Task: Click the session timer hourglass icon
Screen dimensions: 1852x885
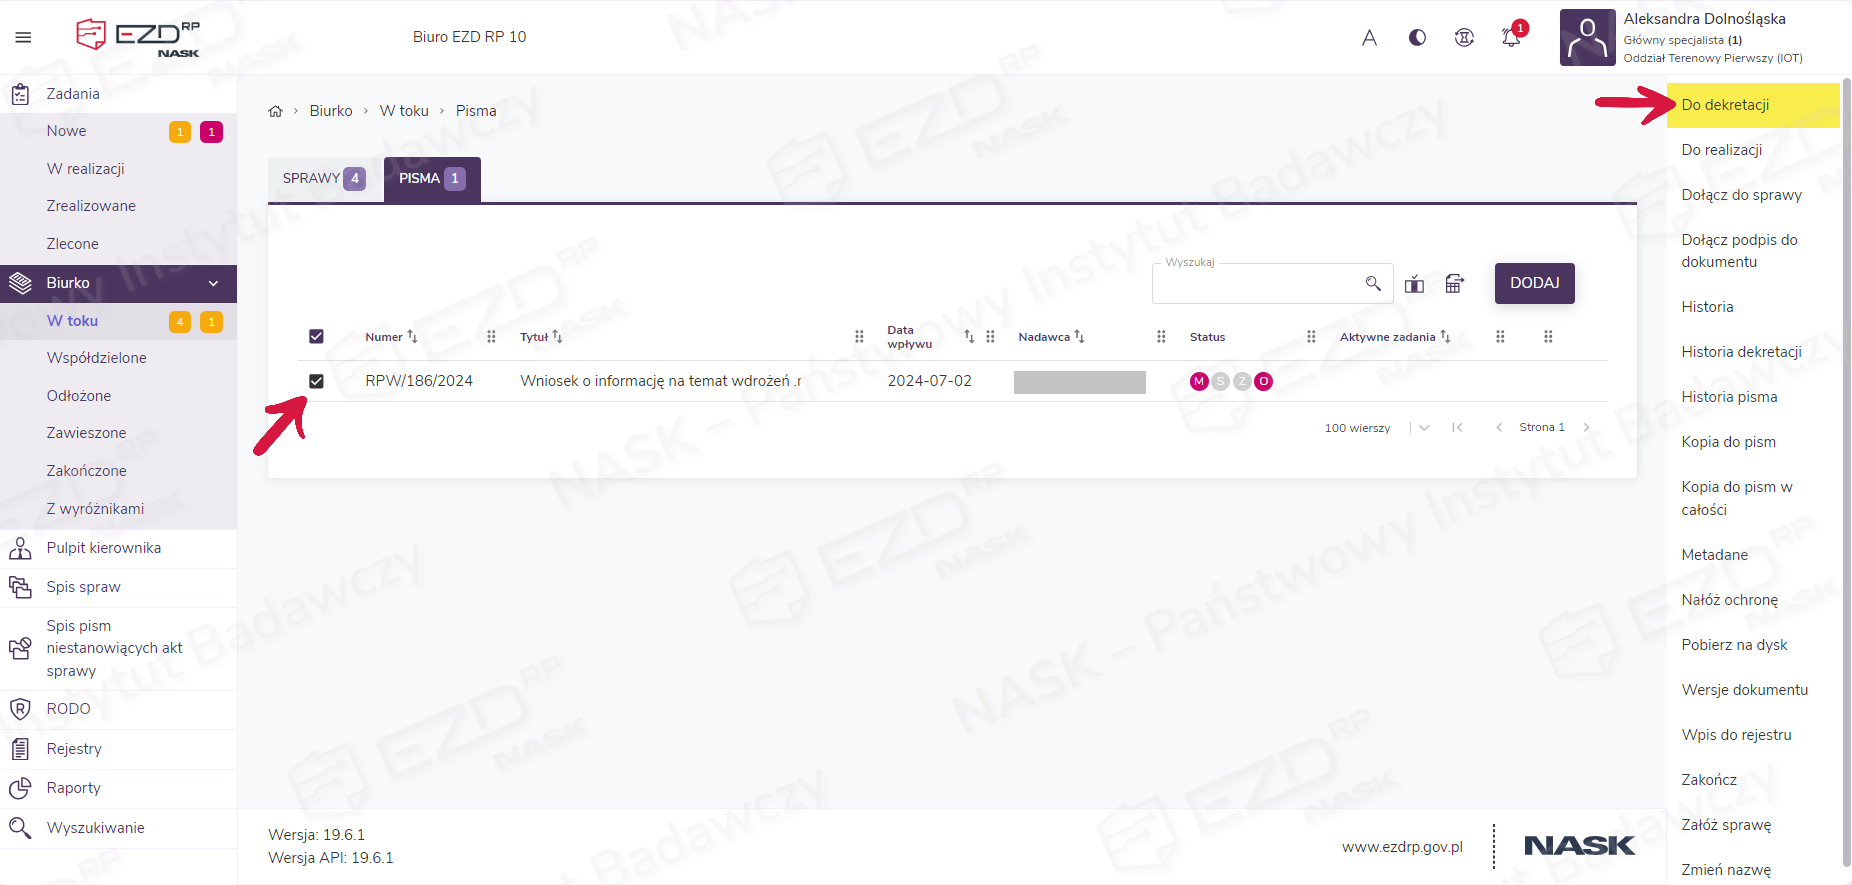Action: 1464,38
